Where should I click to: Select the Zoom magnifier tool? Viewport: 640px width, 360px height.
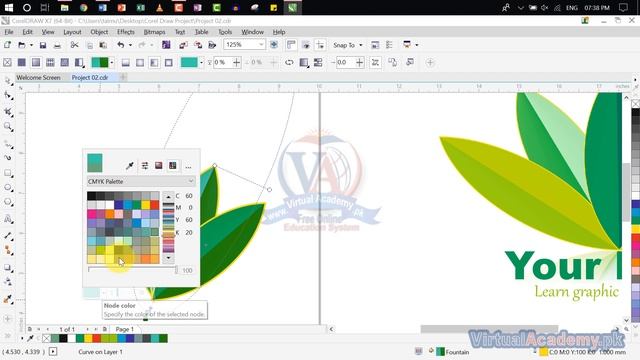pyautogui.click(x=8, y=127)
